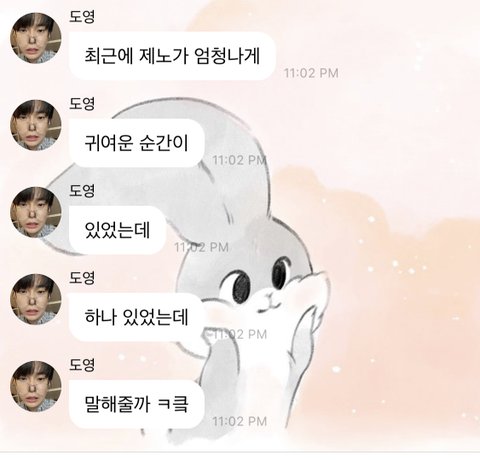Click sender name 도영 above '귀여운 순간이'
This screenshot has height=461, width=480.
click(x=82, y=103)
